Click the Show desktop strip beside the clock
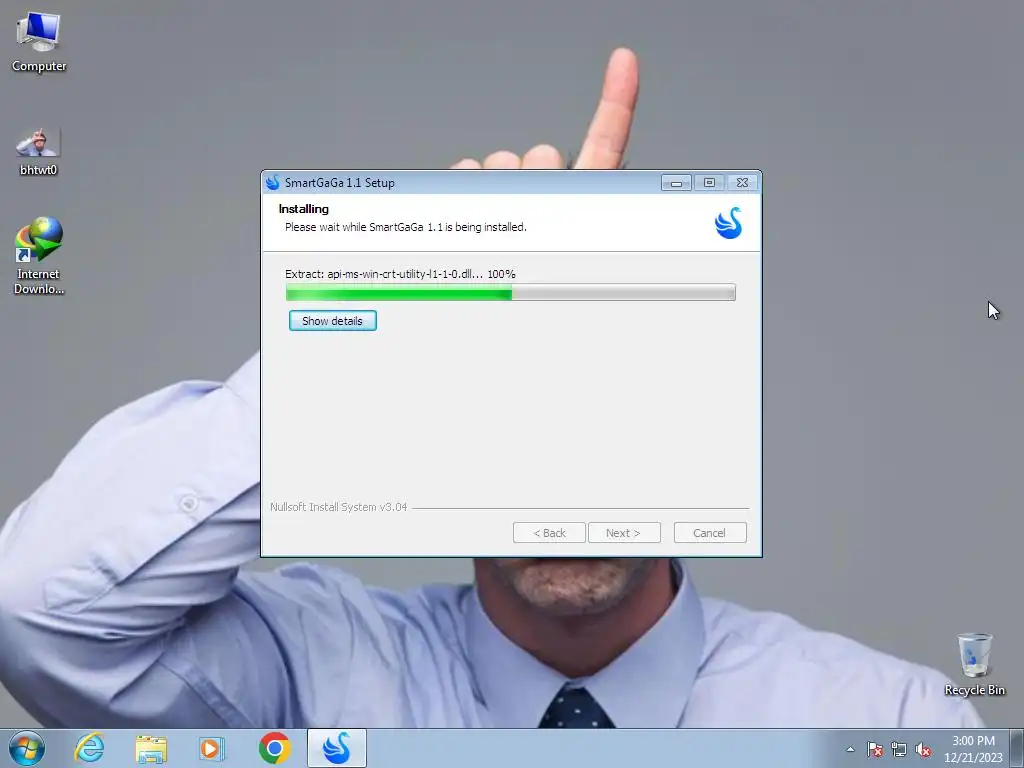Image resolution: width=1024 pixels, height=768 pixels. tap(1017, 748)
